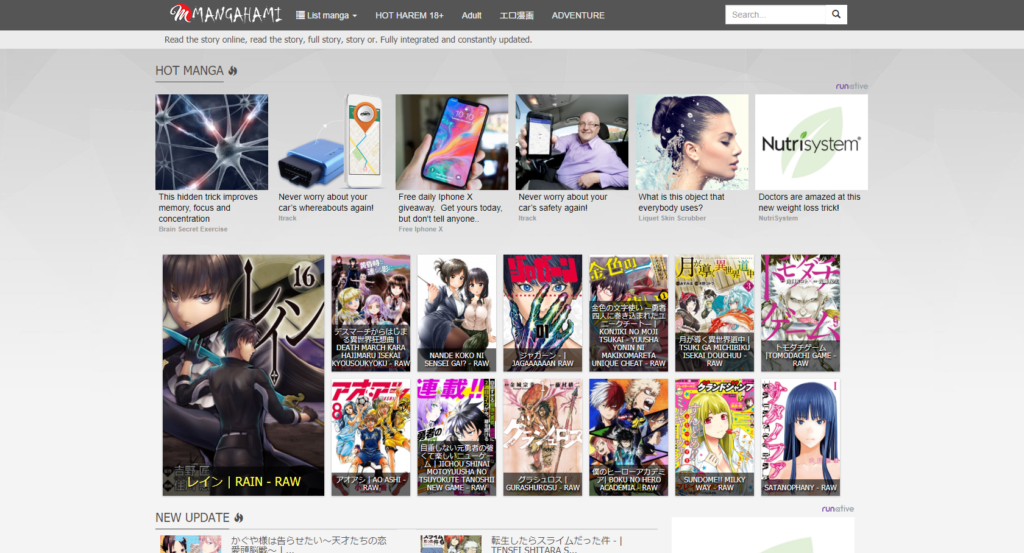The height and width of the screenshot is (553, 1024).
Task: Open Sundome!! Milky Way RAW cover
Action: (x=714, y=437)
